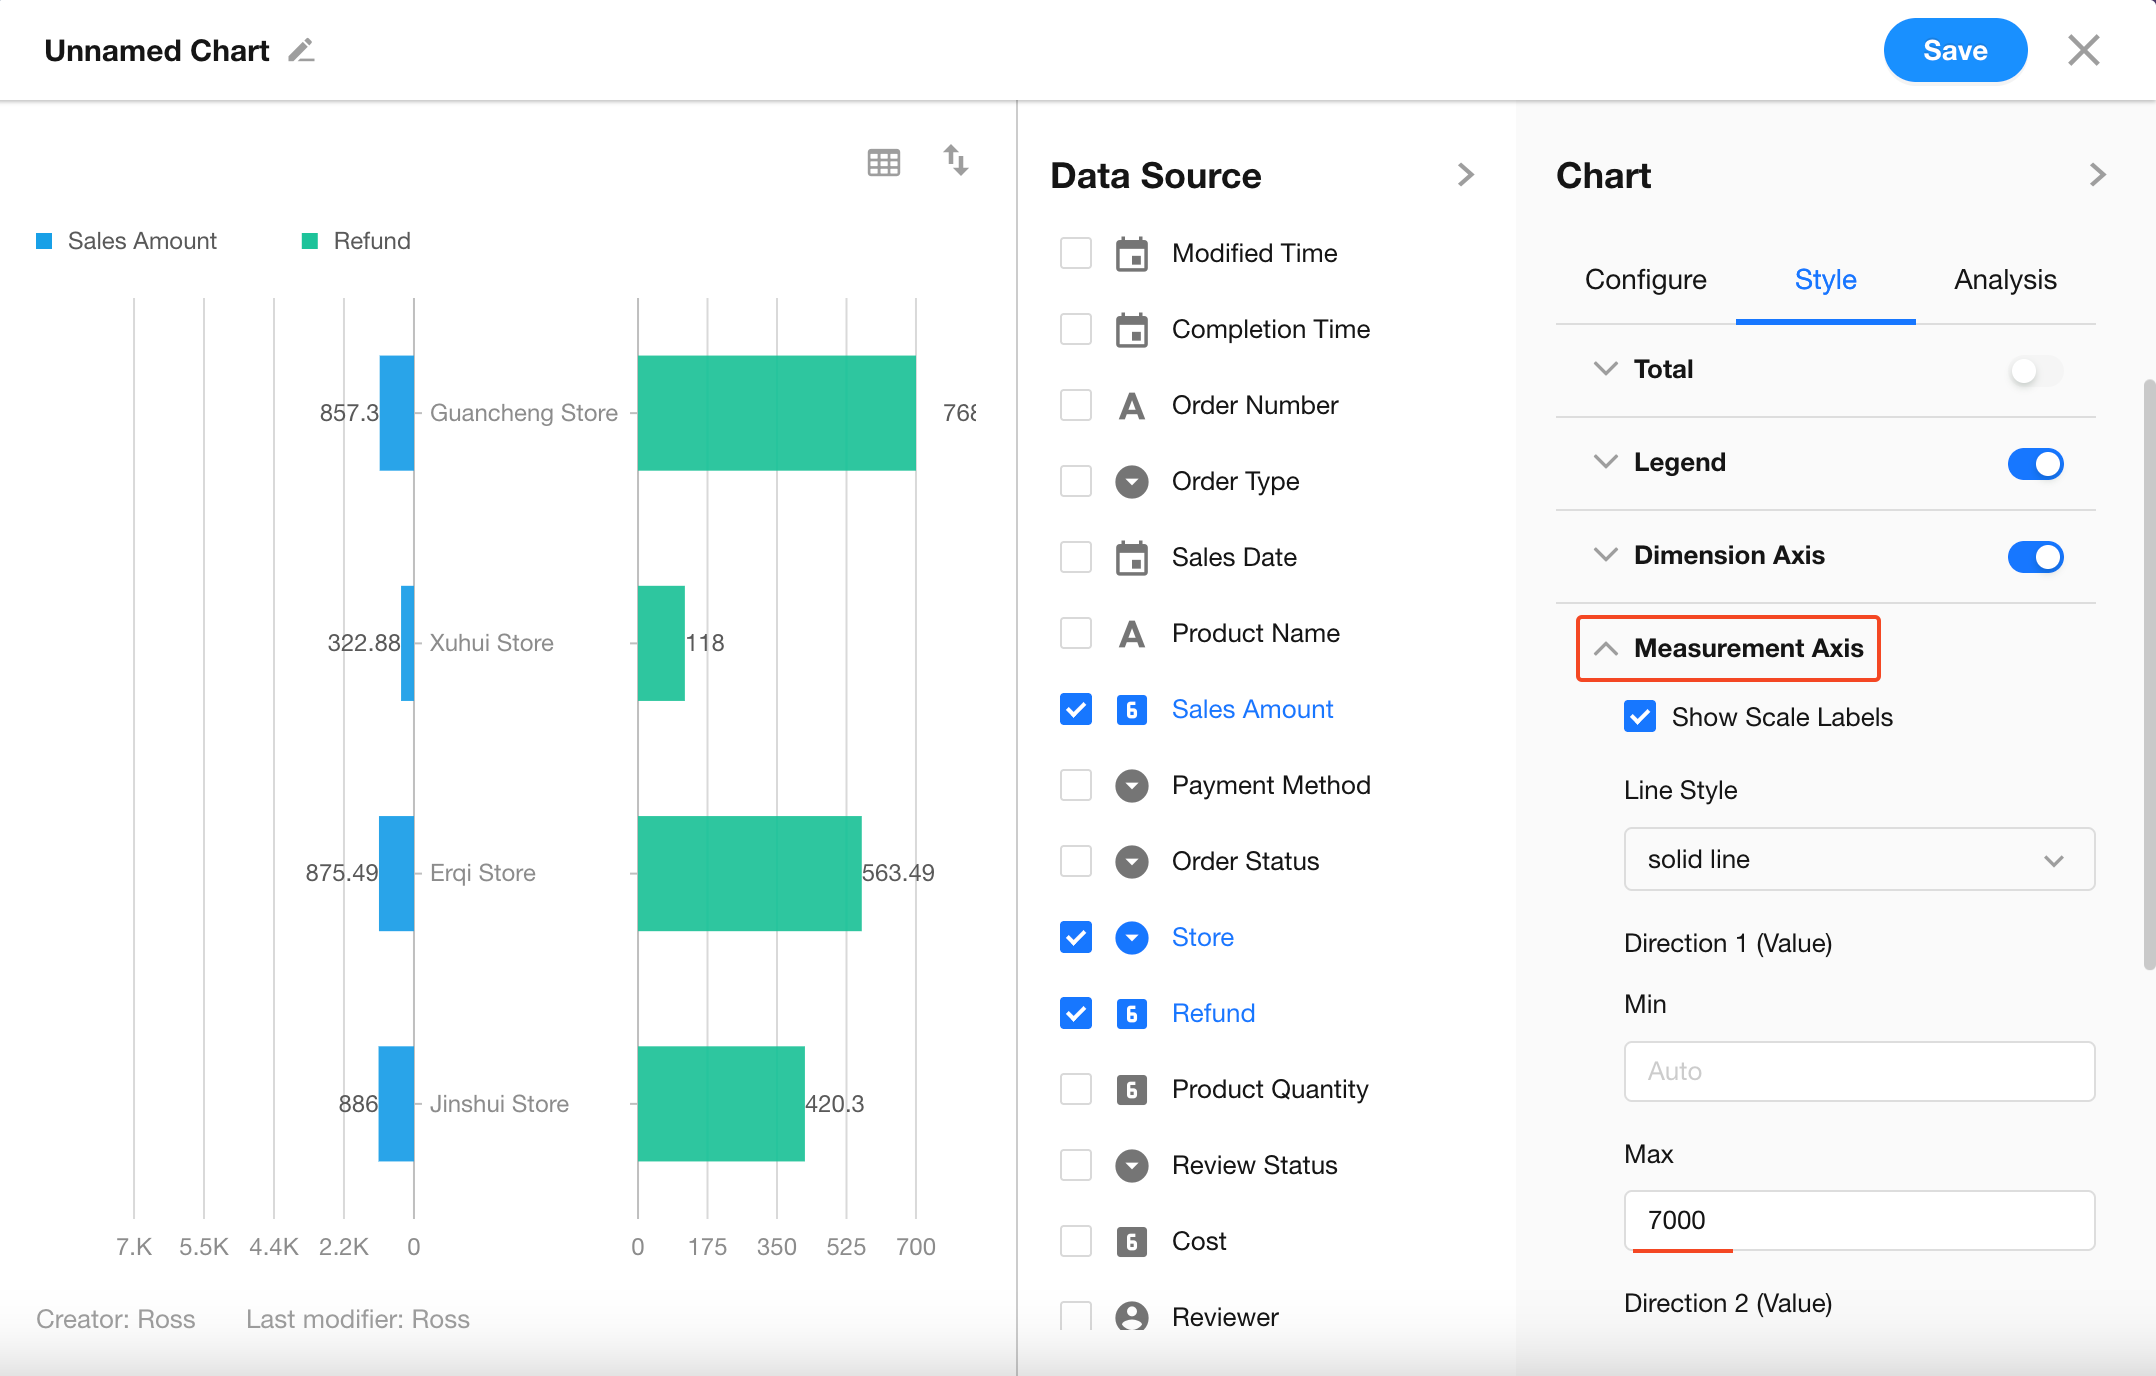Image resolution: width=2156 pixels, height=1376 pixels.
Task: Turn off the Legend toggle
Action: pyautogui.click(x=2035, y=464)
